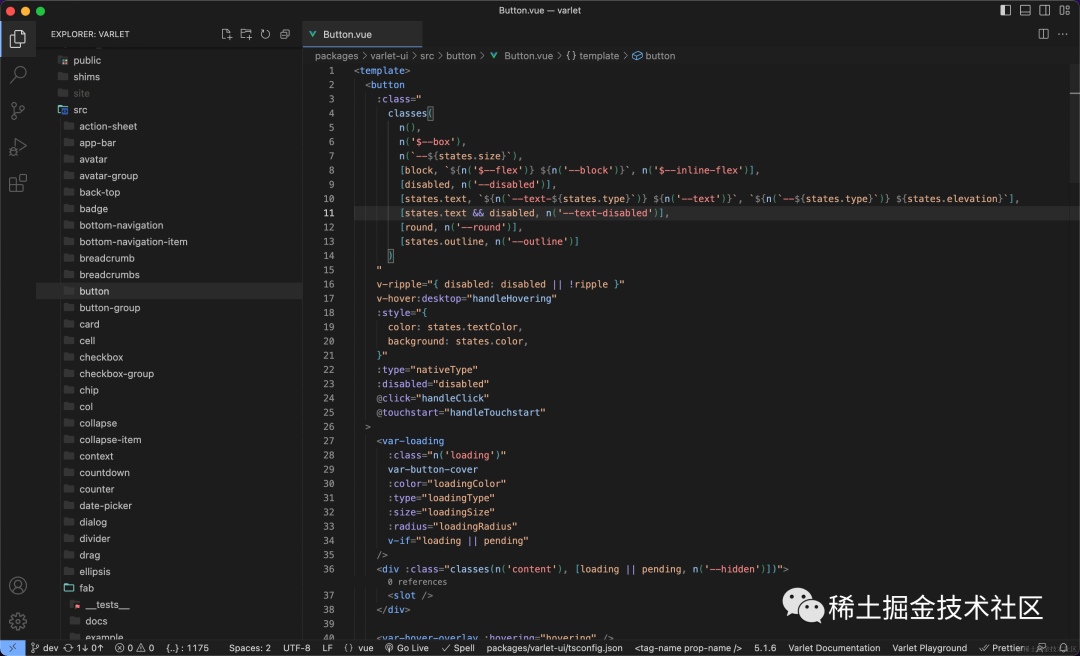This screenshot has height=656, width=1080.
Task: Open the editor More Actions menu
Action: [1063, 34]
